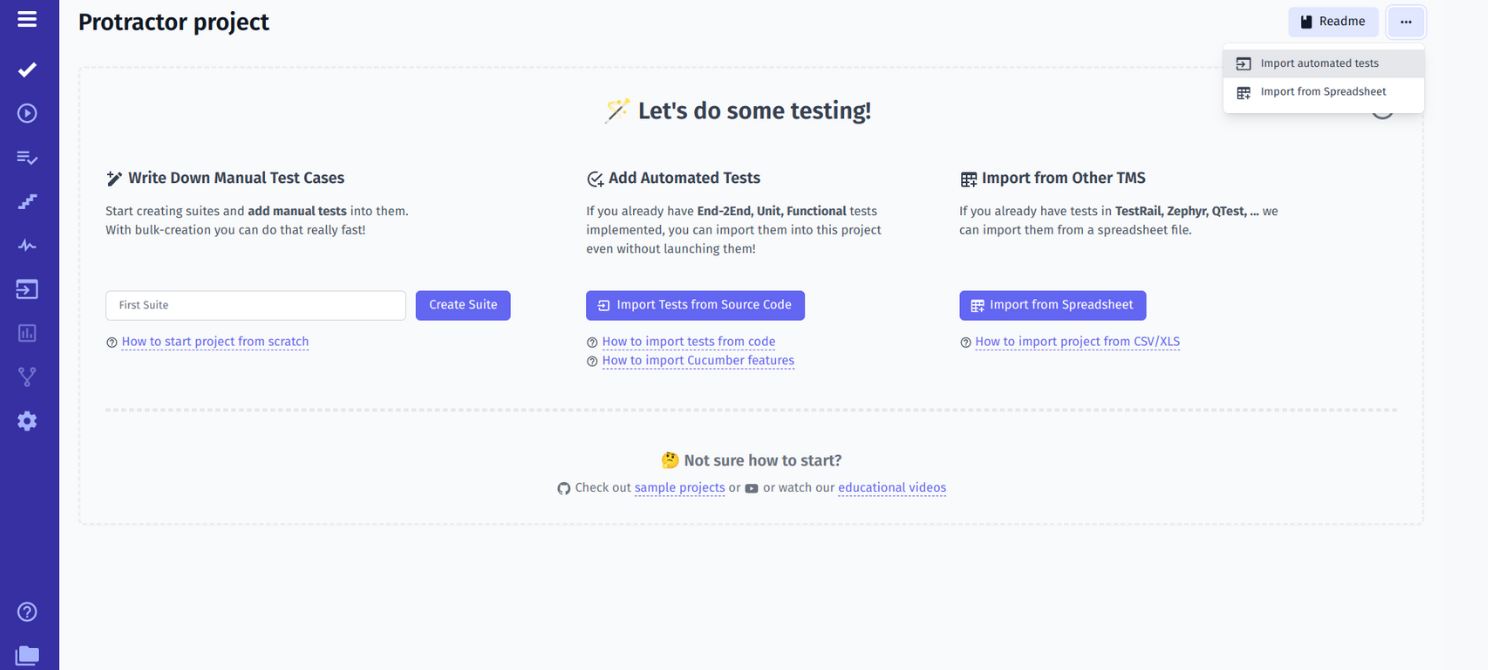Open the Pulse activity icon in sidebar
The height and width of the screenshot is (670, 1488).
click(27, 245)
